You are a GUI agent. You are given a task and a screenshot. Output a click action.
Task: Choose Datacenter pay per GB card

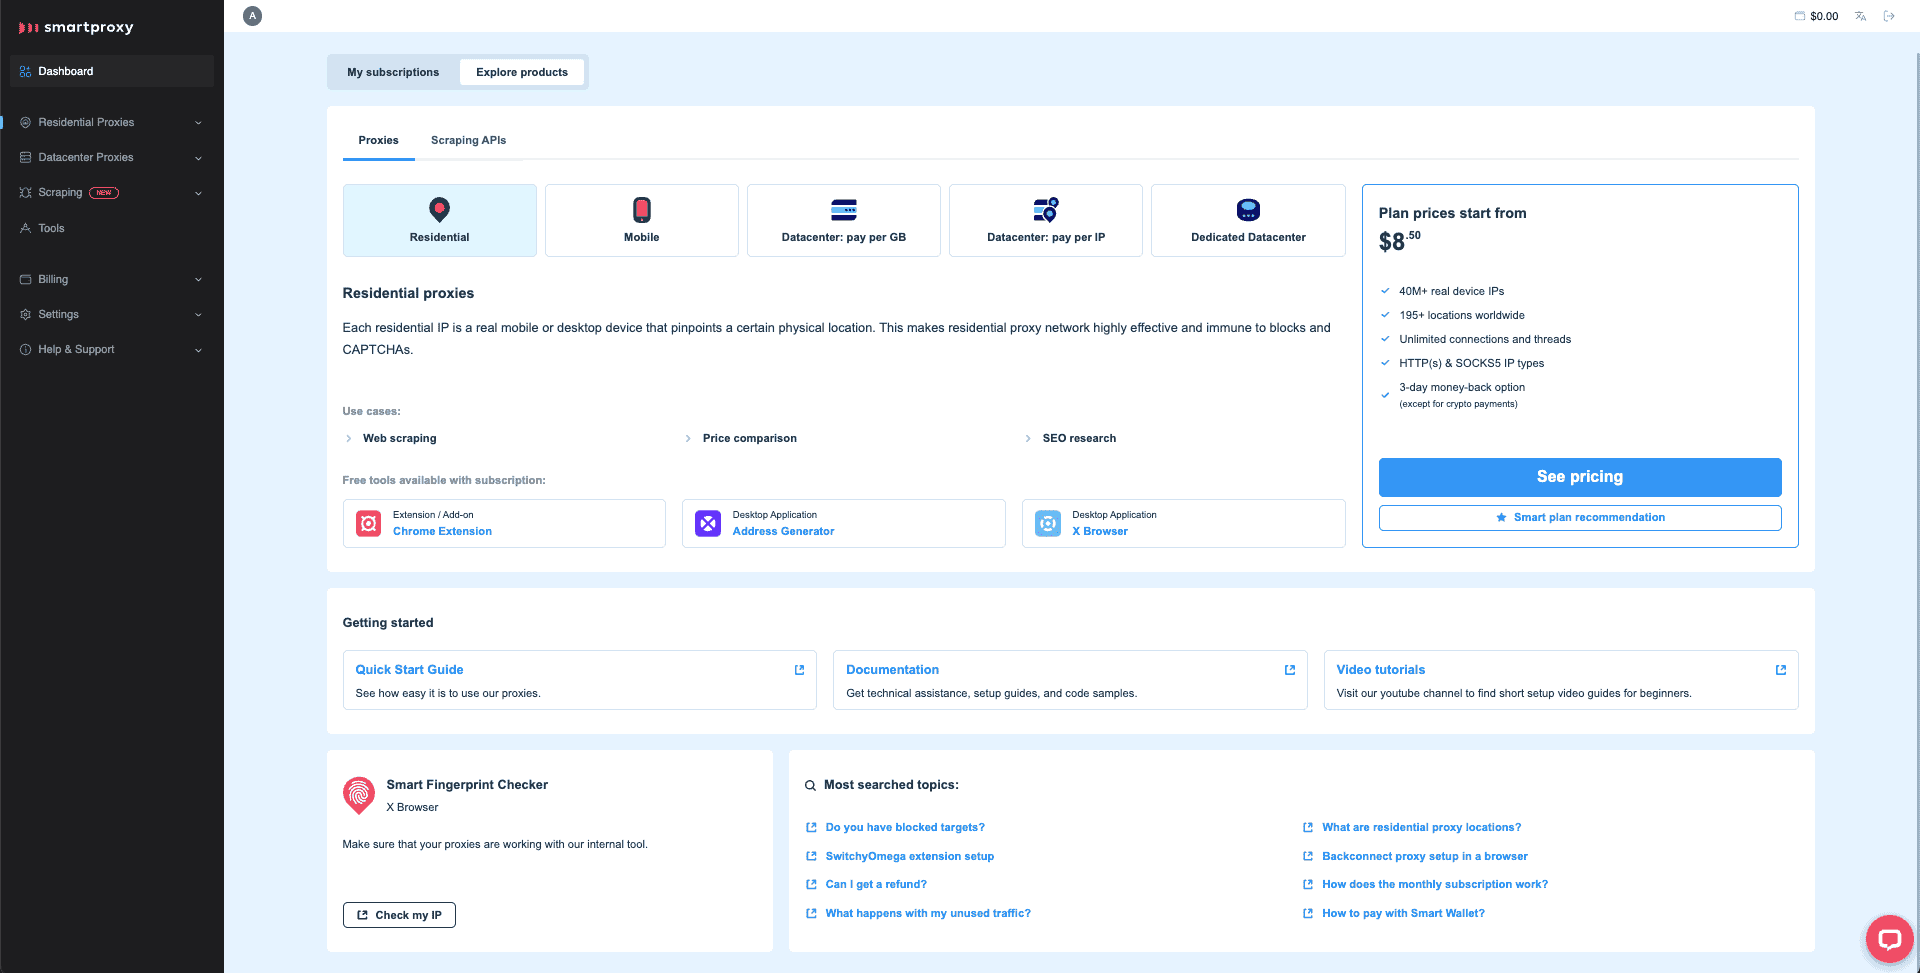pyautogui.click(x=843, y=220)
